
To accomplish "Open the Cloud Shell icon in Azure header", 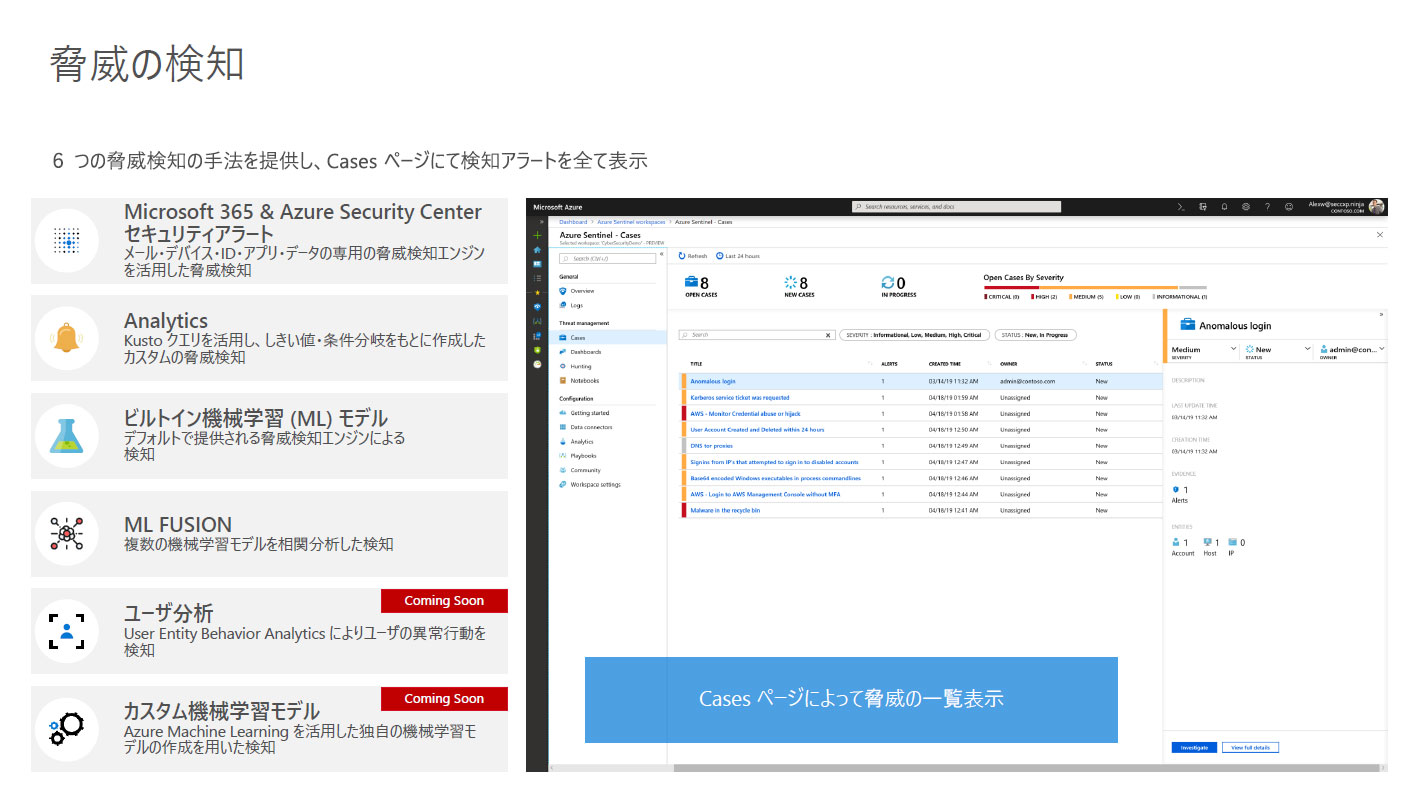I will click(x=1181, y=207).
